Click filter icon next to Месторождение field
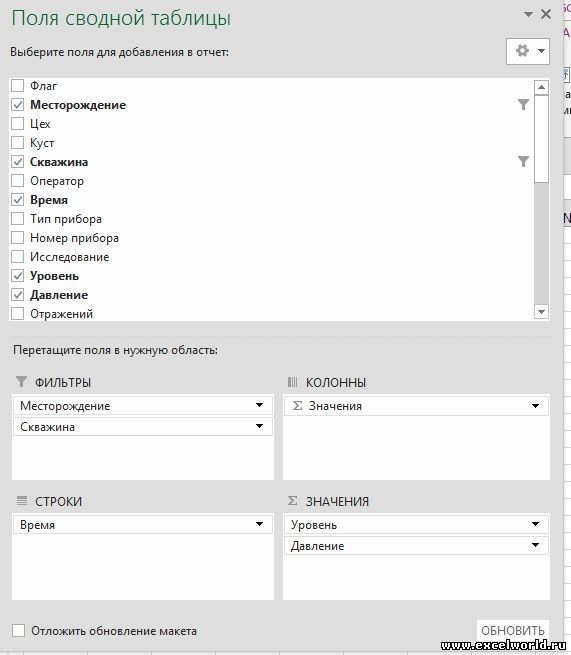Image resolution: width=571 pixels, height=655 pixels. pyautogui.click(x=523, y=104)
